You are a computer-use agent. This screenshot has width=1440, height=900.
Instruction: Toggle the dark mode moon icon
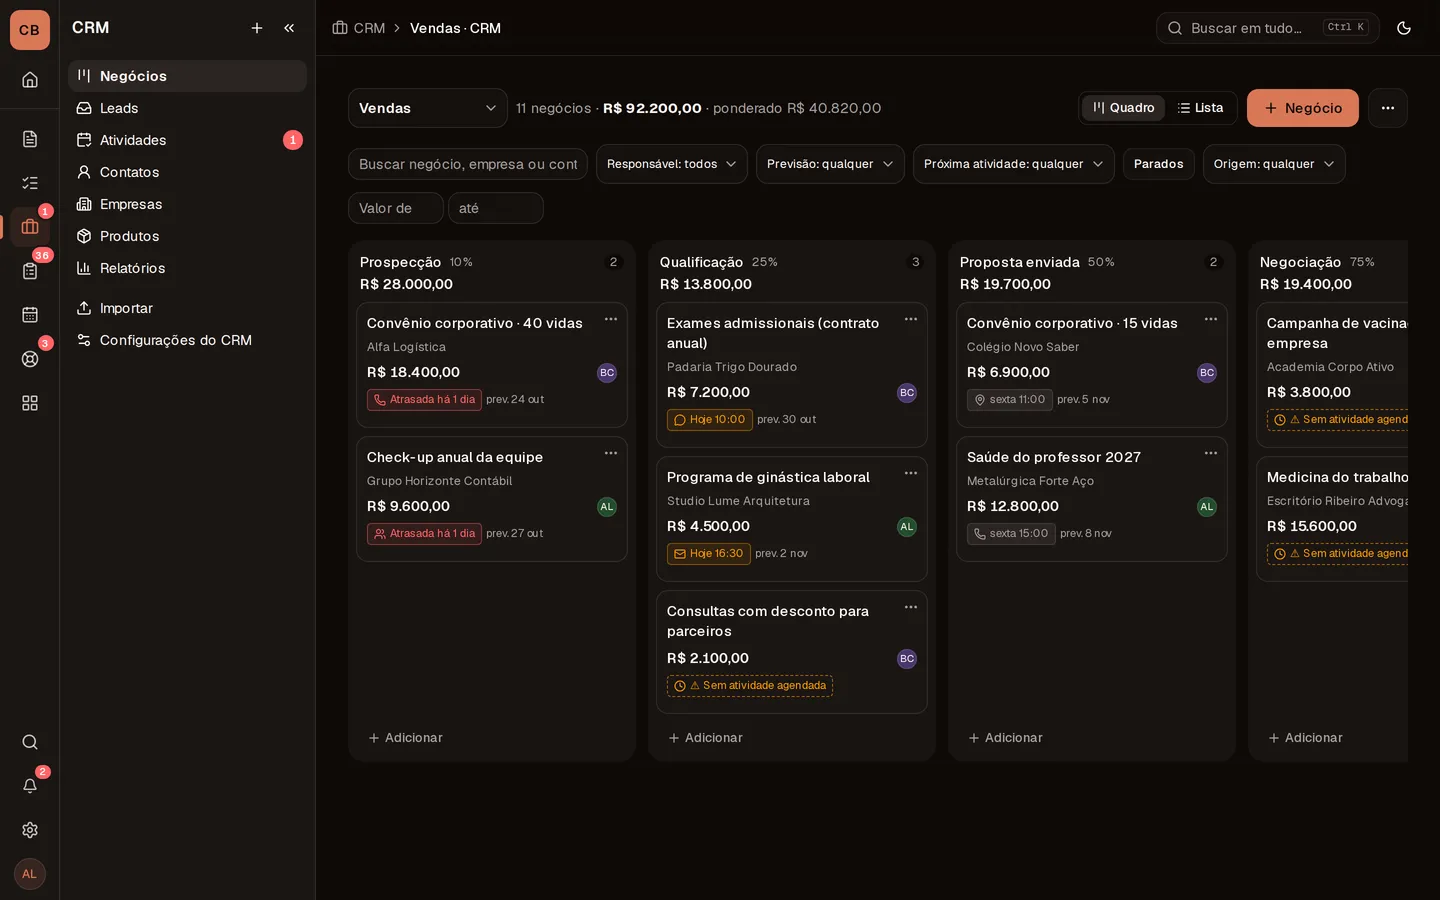point(1404,28)
